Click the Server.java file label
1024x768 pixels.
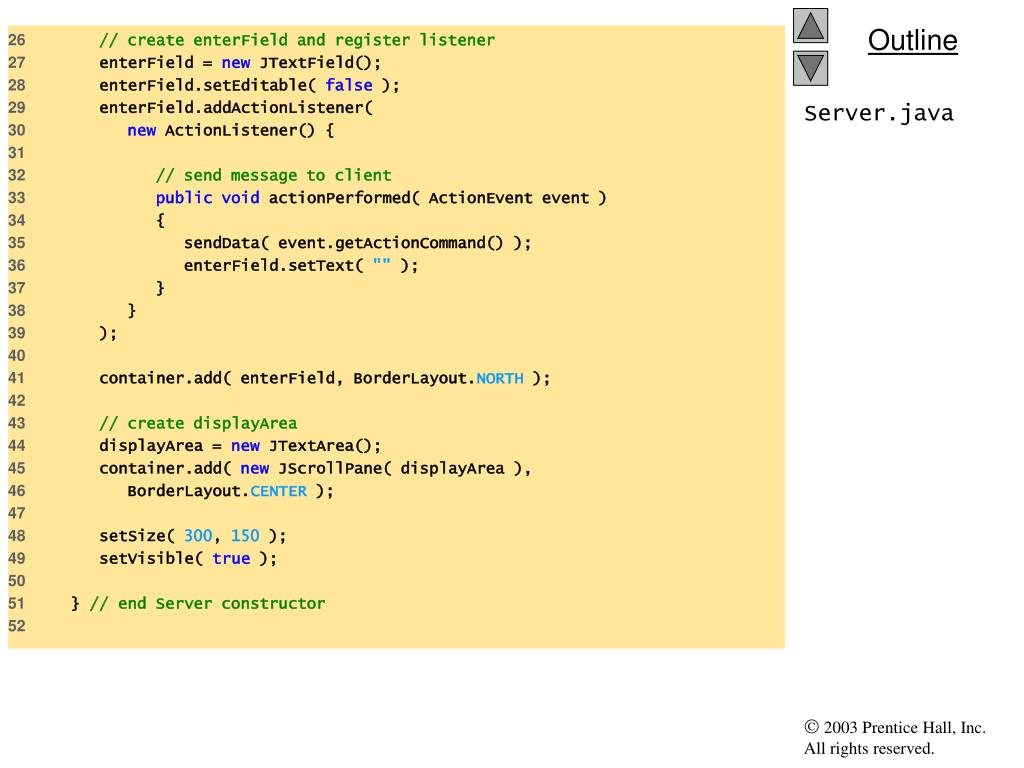pos(879,113)
